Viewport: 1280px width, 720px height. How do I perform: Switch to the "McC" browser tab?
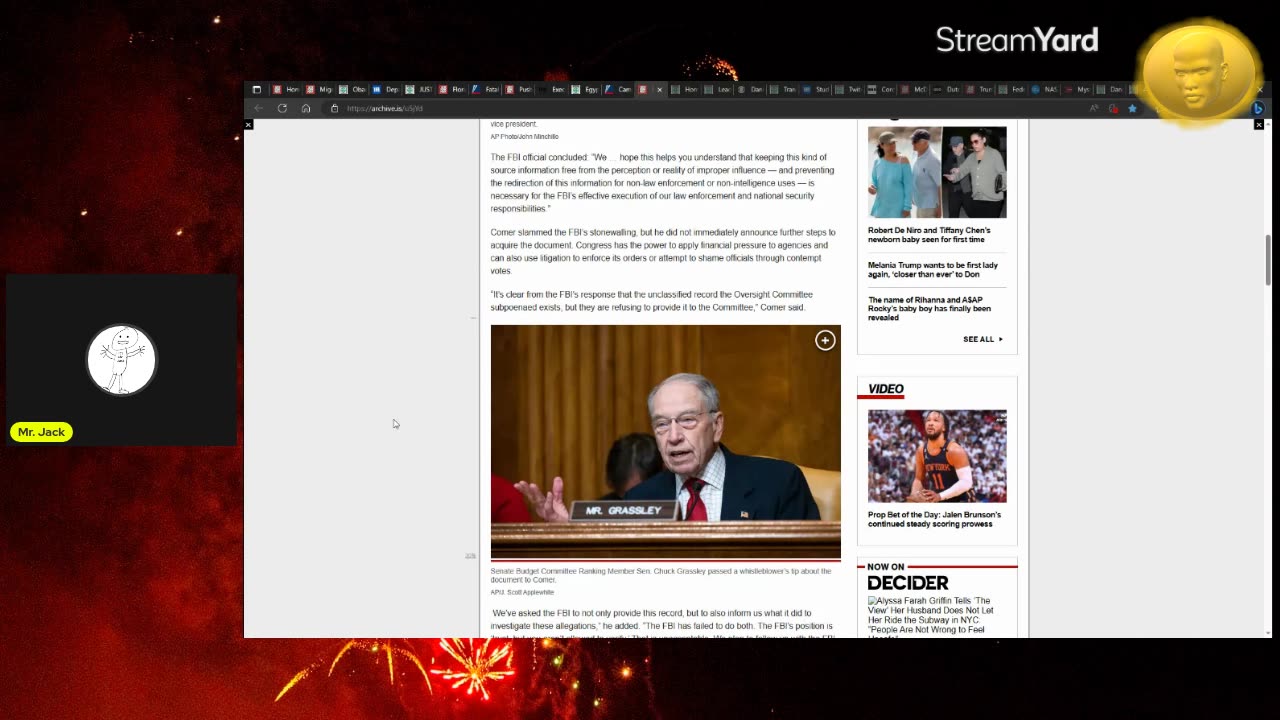click(x=914, y=89)
